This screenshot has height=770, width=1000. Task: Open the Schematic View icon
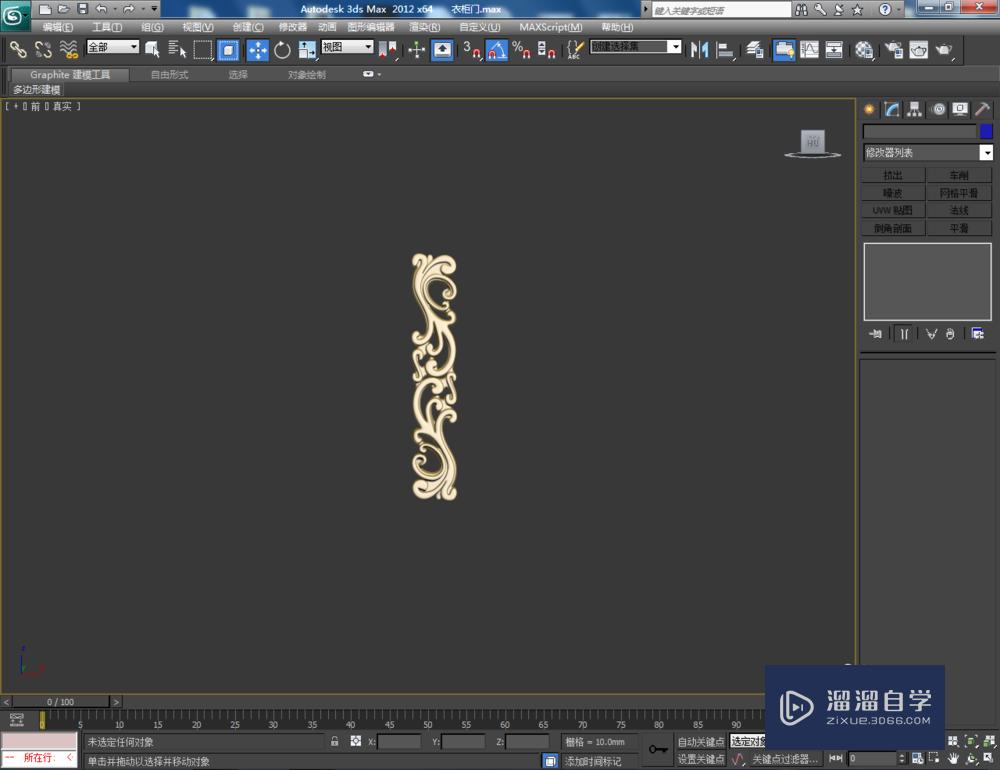click(834, 50)
